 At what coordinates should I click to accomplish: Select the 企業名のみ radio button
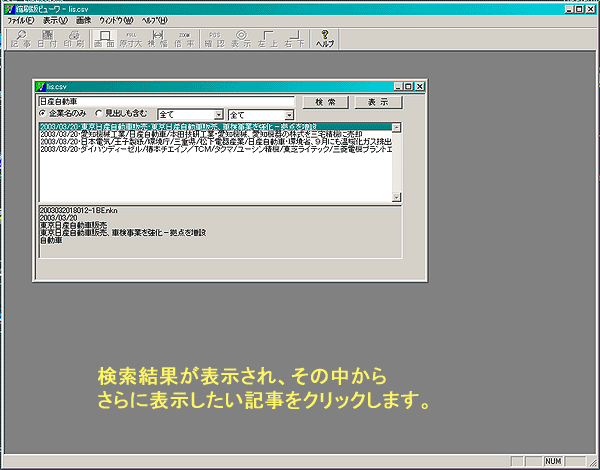pos(42,114)
